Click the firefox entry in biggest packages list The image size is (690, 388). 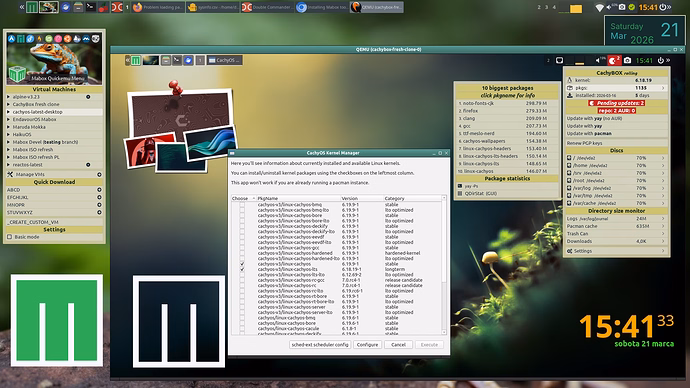507,111
